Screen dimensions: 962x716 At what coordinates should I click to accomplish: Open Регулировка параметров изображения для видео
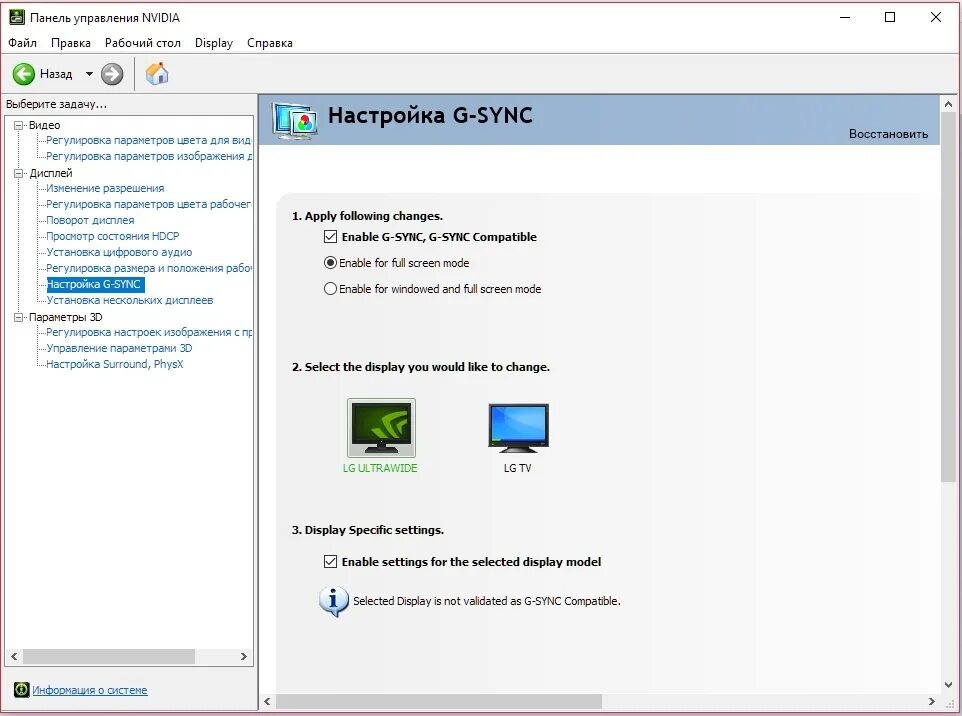[148, 156]
